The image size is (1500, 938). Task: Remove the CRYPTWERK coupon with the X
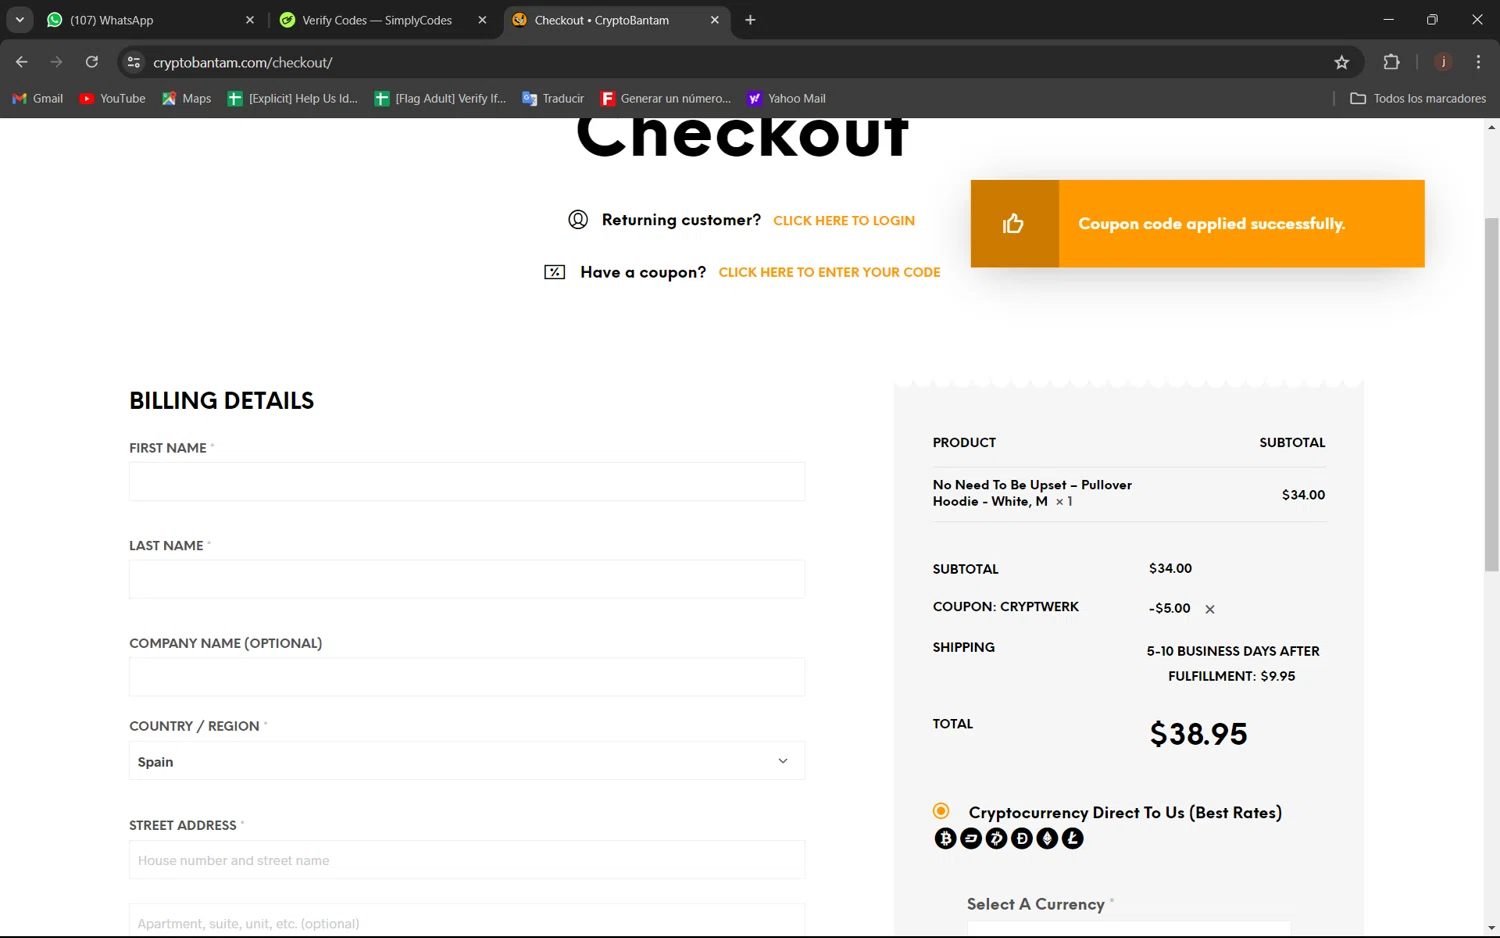(1210, 609)
